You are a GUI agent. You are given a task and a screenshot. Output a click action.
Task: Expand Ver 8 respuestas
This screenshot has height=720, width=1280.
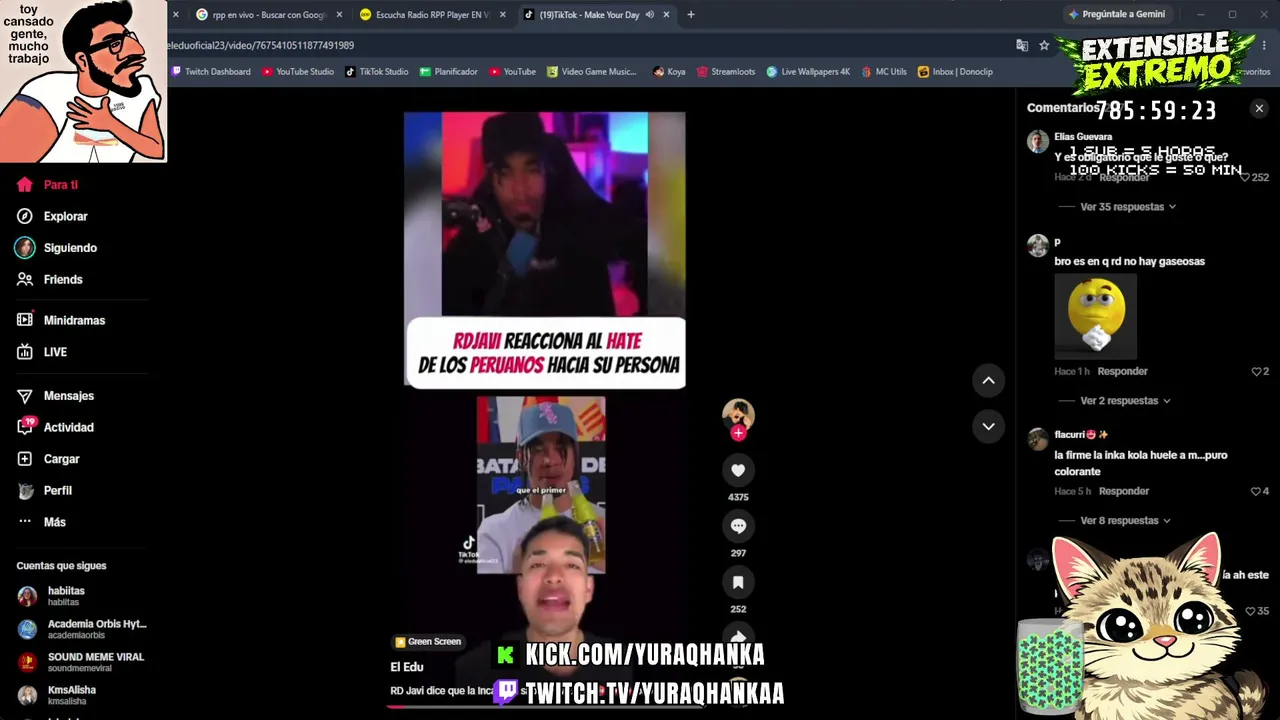pos(1125,521)
